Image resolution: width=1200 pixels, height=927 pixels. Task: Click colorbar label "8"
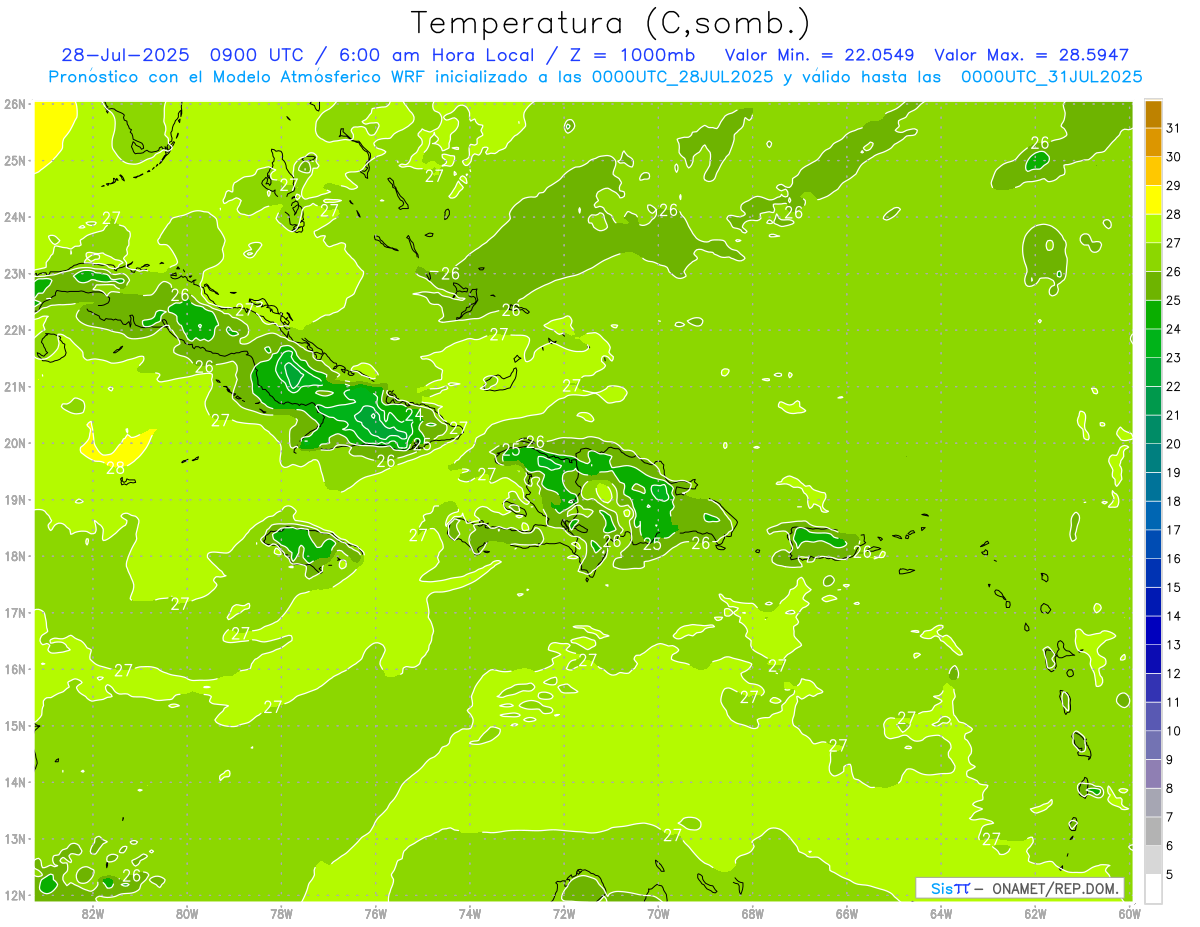click(x=1170, y=788)
